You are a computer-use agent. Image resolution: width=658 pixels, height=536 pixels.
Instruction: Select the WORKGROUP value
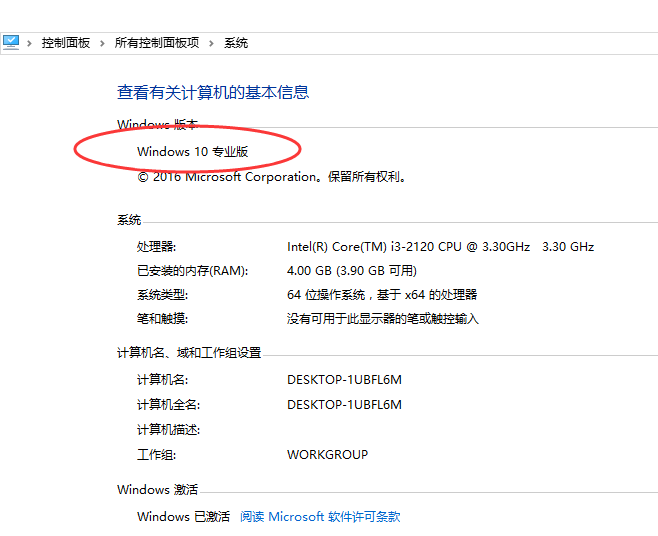coord(327,455)
